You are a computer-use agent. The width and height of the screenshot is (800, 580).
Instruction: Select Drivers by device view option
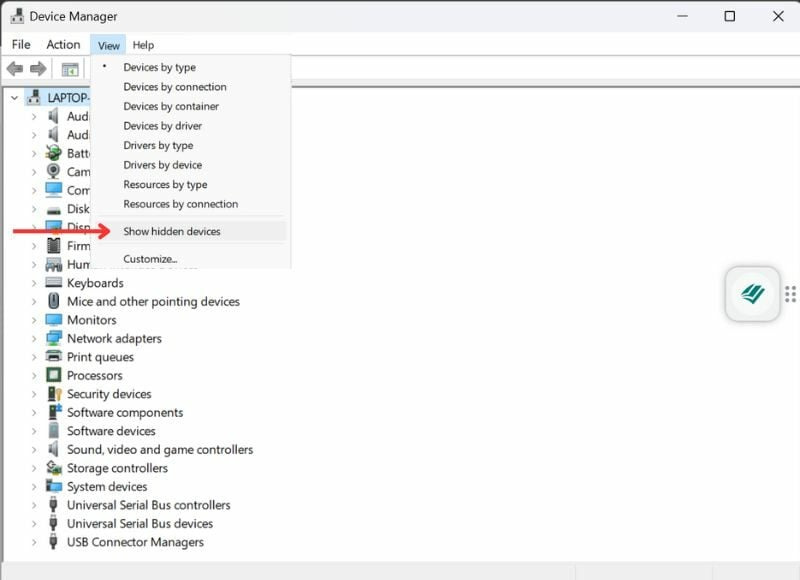(163, 165)
